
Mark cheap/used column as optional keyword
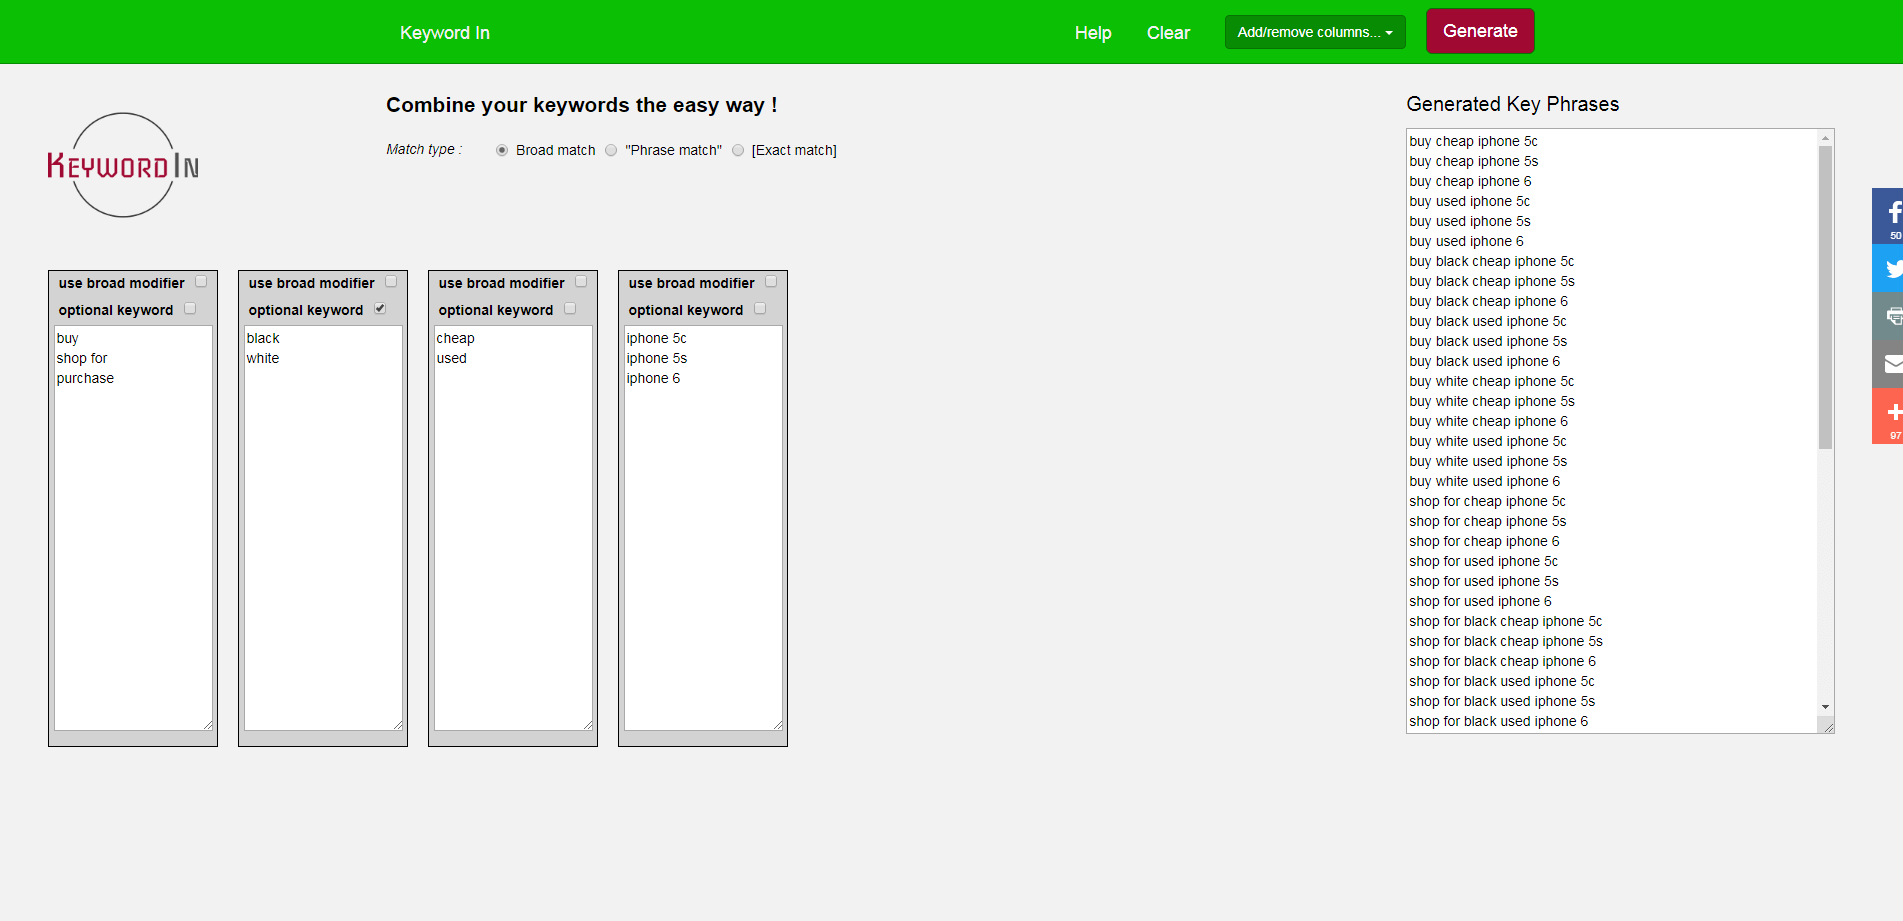point(570,309)
